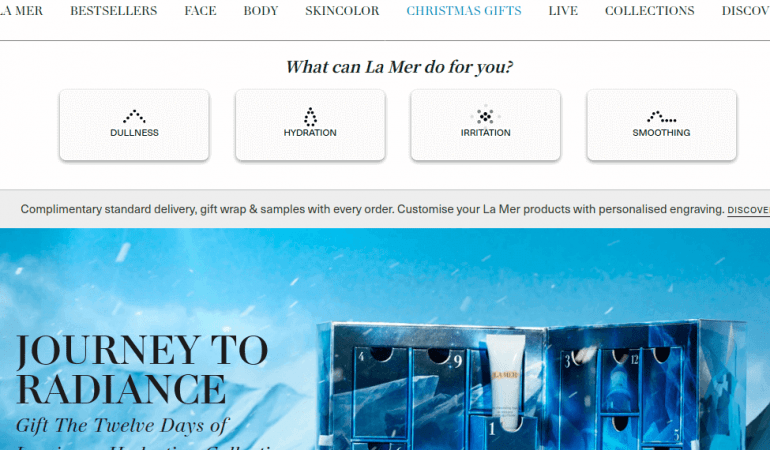Click the Discover link in delivery banner
The width and height of the screenshot is (770, 450).
(x=748, y=210)
